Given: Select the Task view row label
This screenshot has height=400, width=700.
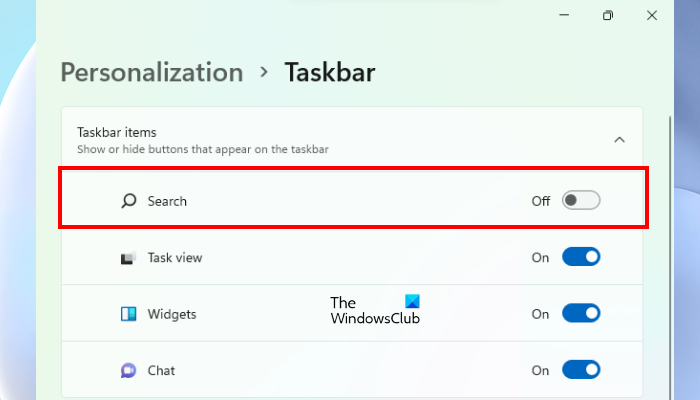Looking at the screenshot, I should tap(175, 258).
